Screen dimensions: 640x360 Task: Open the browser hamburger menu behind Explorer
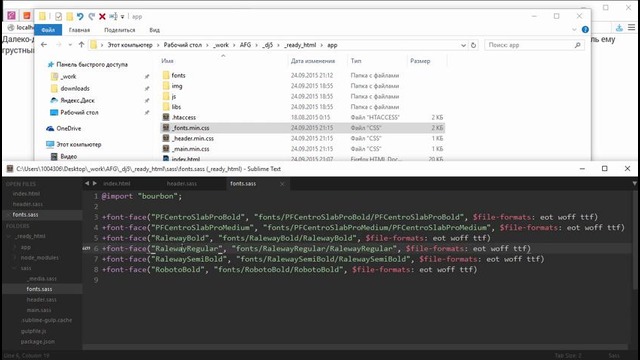pos(631,27)
